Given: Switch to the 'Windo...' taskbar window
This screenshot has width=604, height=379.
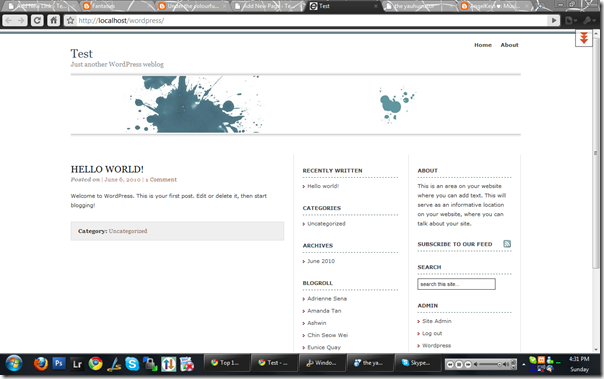Looking at the screenshot, I should [321, 363].
